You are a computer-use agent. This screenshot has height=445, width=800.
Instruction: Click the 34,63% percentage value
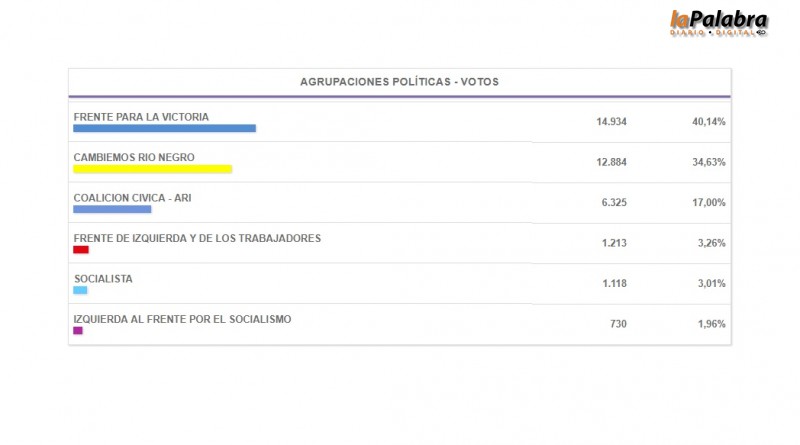coord(709,162)
